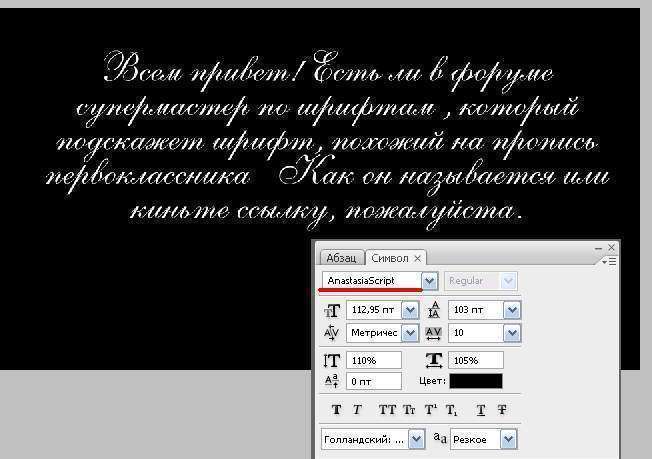Click the leading icon beside 103 пт

[436, 310]
